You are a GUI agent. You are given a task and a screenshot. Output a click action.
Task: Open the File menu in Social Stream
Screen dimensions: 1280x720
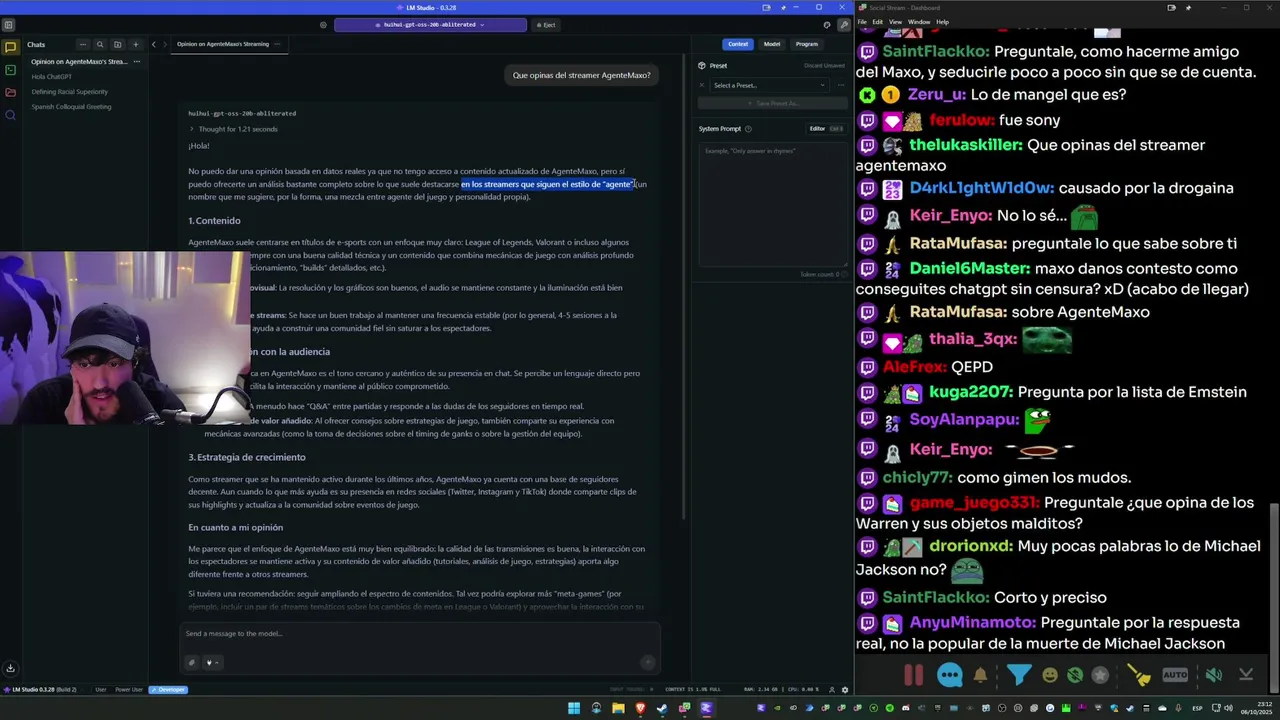(x=862, y=21)
